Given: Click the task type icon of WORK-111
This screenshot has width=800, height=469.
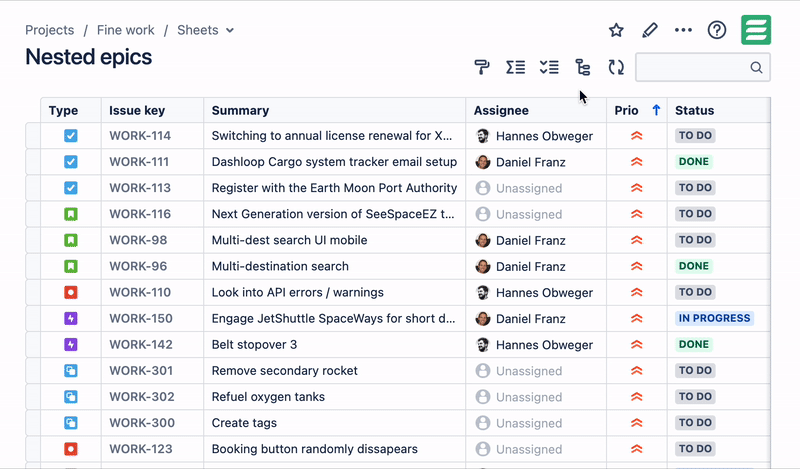Looking at the screenshot, I should click(x=70, y=162).
